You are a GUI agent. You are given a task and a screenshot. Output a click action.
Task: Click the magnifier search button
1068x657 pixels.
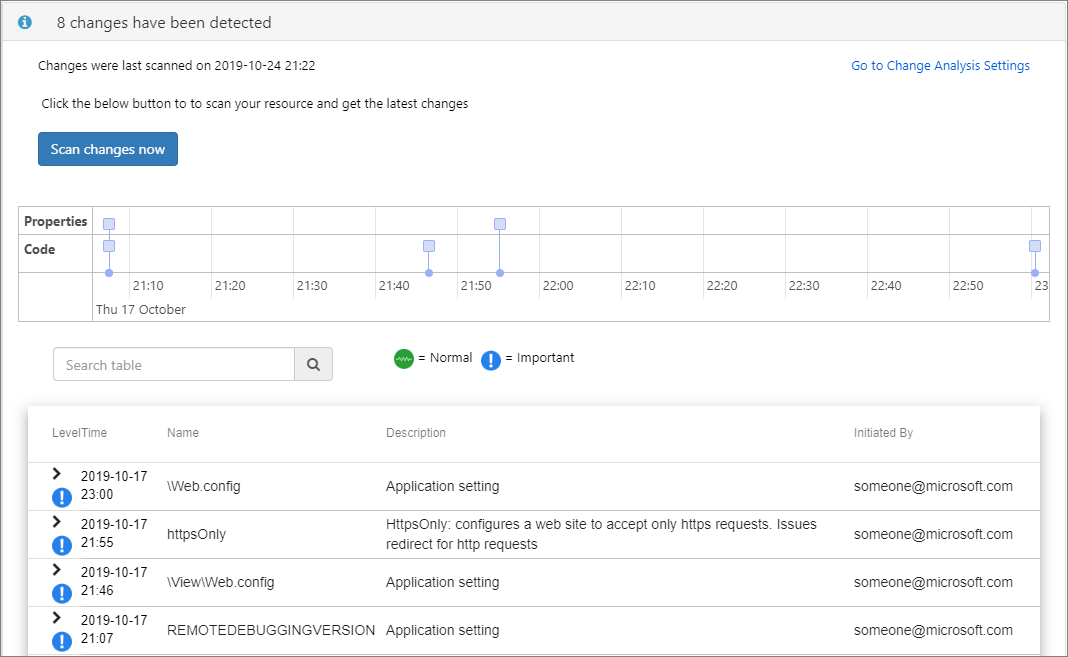click(x=313, y=365)
